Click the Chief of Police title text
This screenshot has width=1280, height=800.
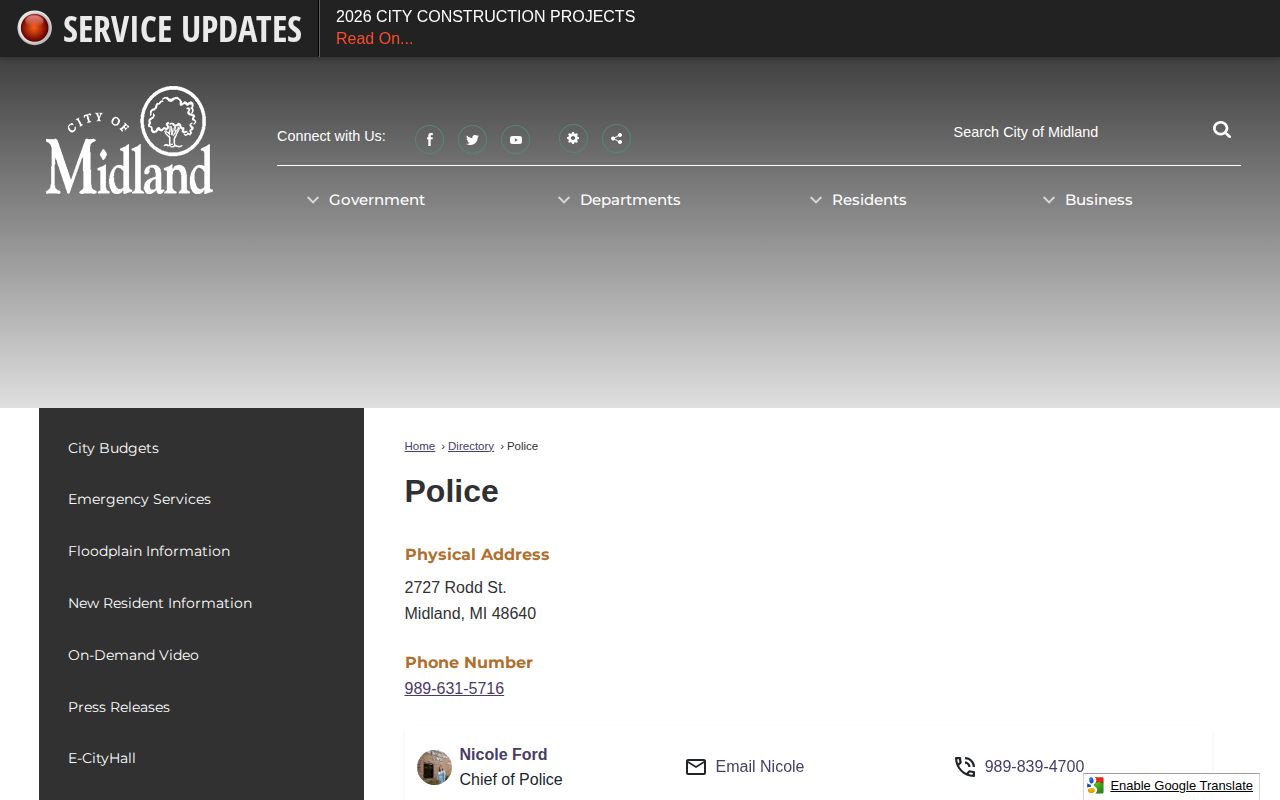pos(511,779)
